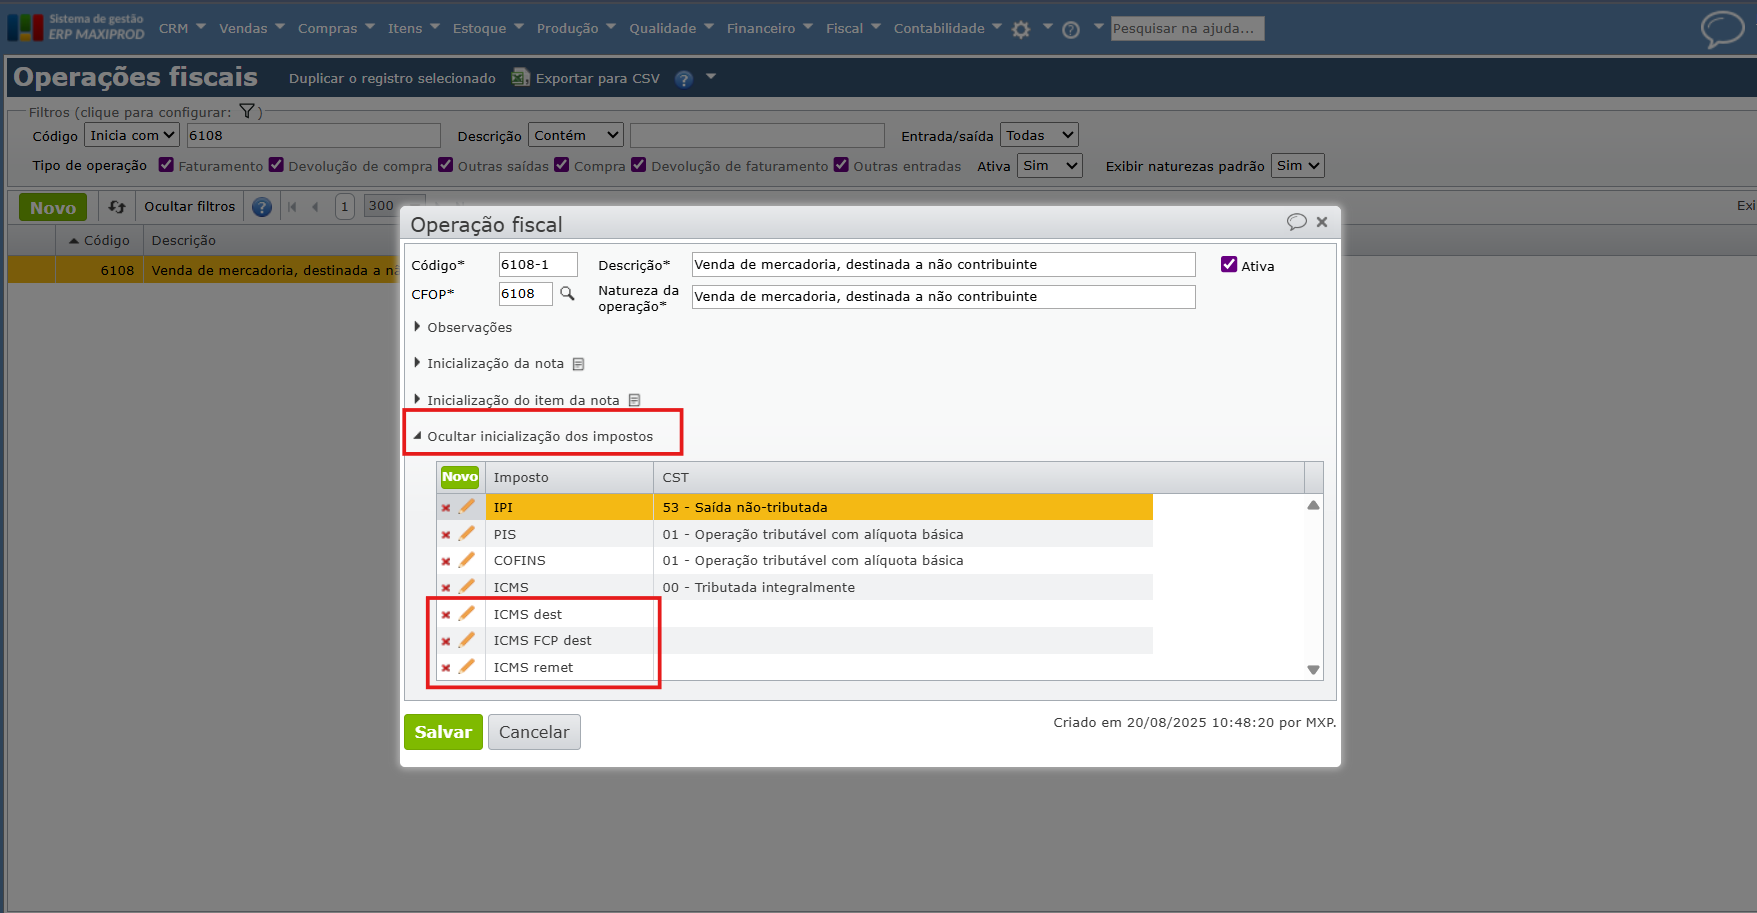Click the blue help icon beside Exportar CSV
1757x913 pixels.
(x=684, y=79)
